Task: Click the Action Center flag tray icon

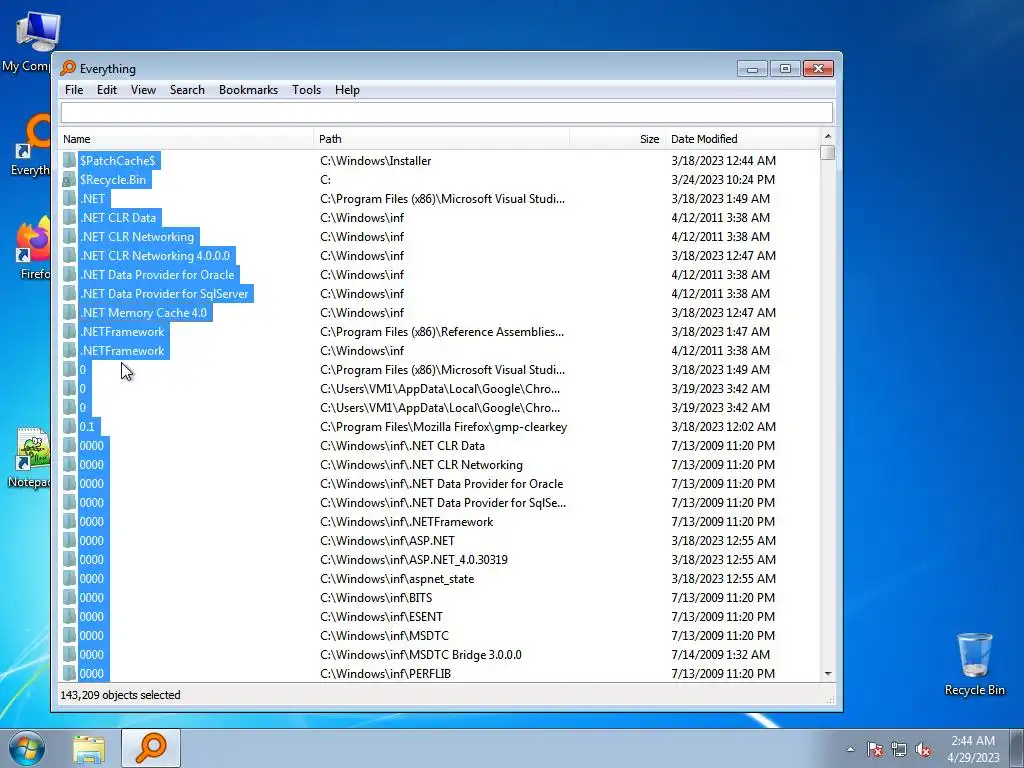Action: pyautogui.click(x=875, y=749)
